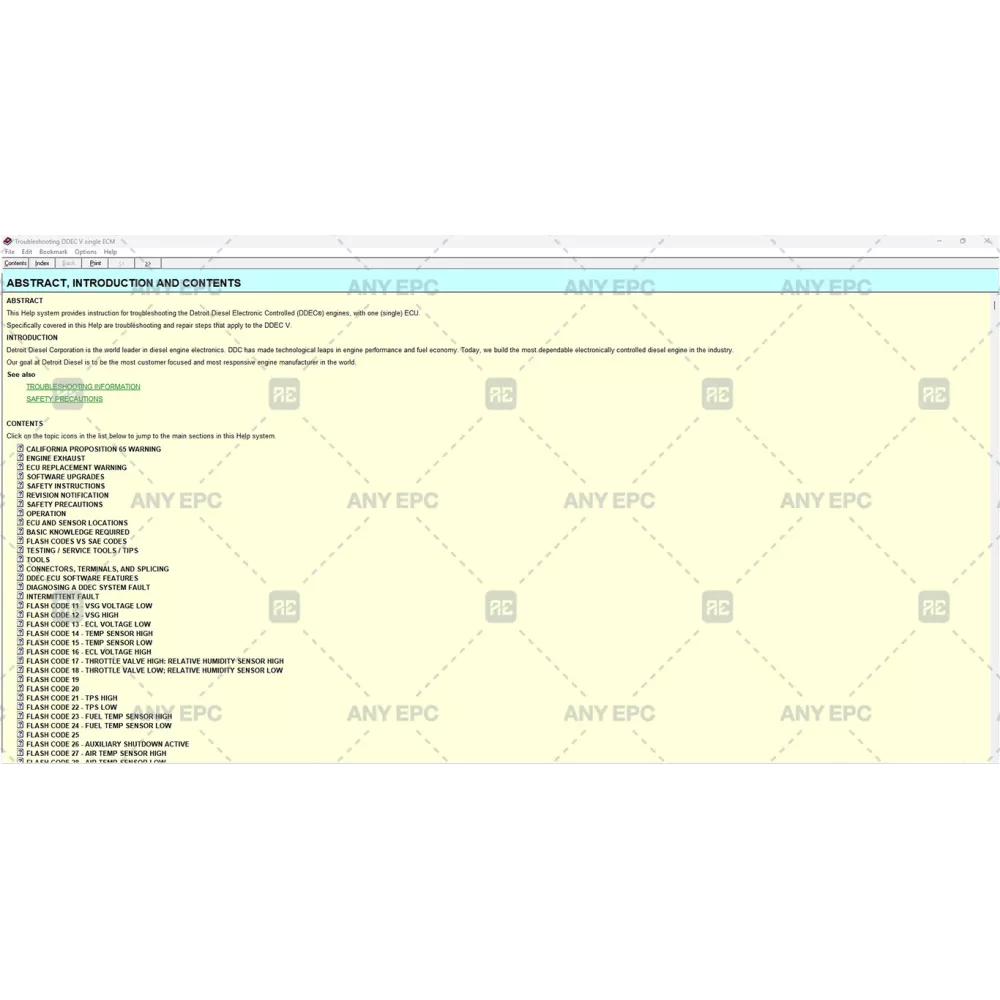Open Flash Code 11 VSG Voltage Low icon

point(20,605)
